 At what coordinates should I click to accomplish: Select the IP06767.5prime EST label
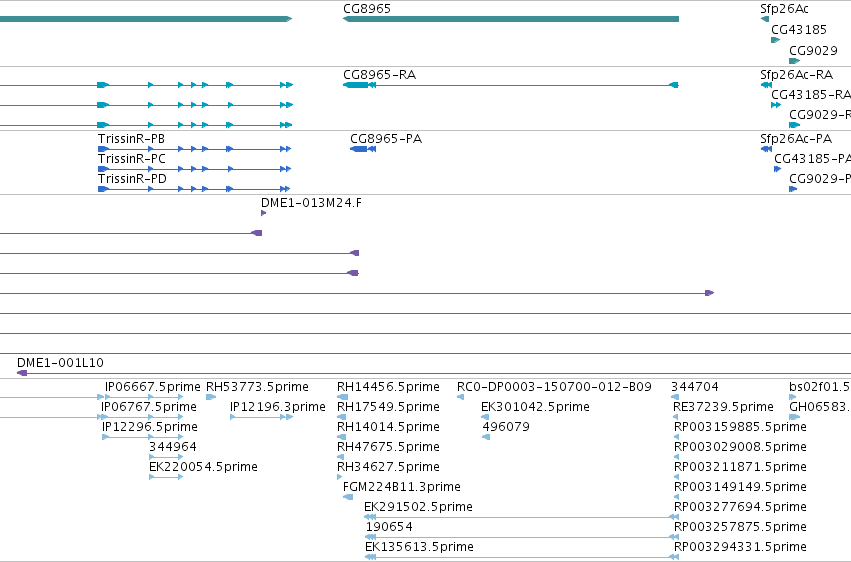click(149, 407)
